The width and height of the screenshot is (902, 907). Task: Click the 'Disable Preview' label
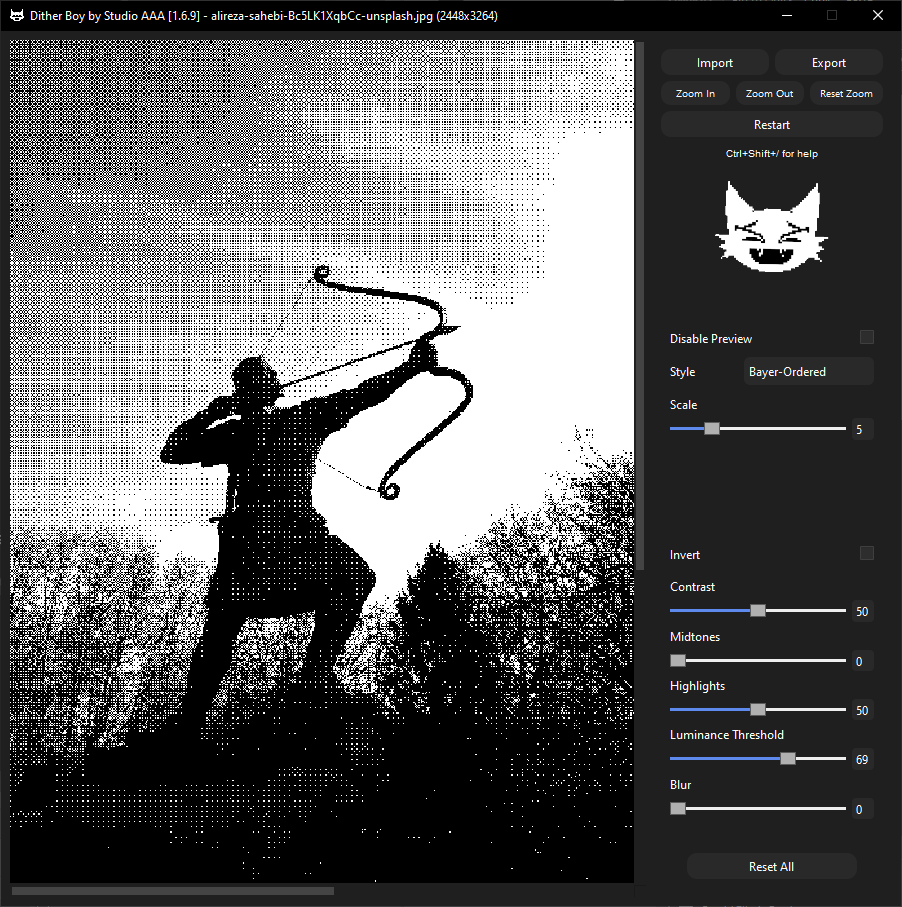click(x=710, y=339)
